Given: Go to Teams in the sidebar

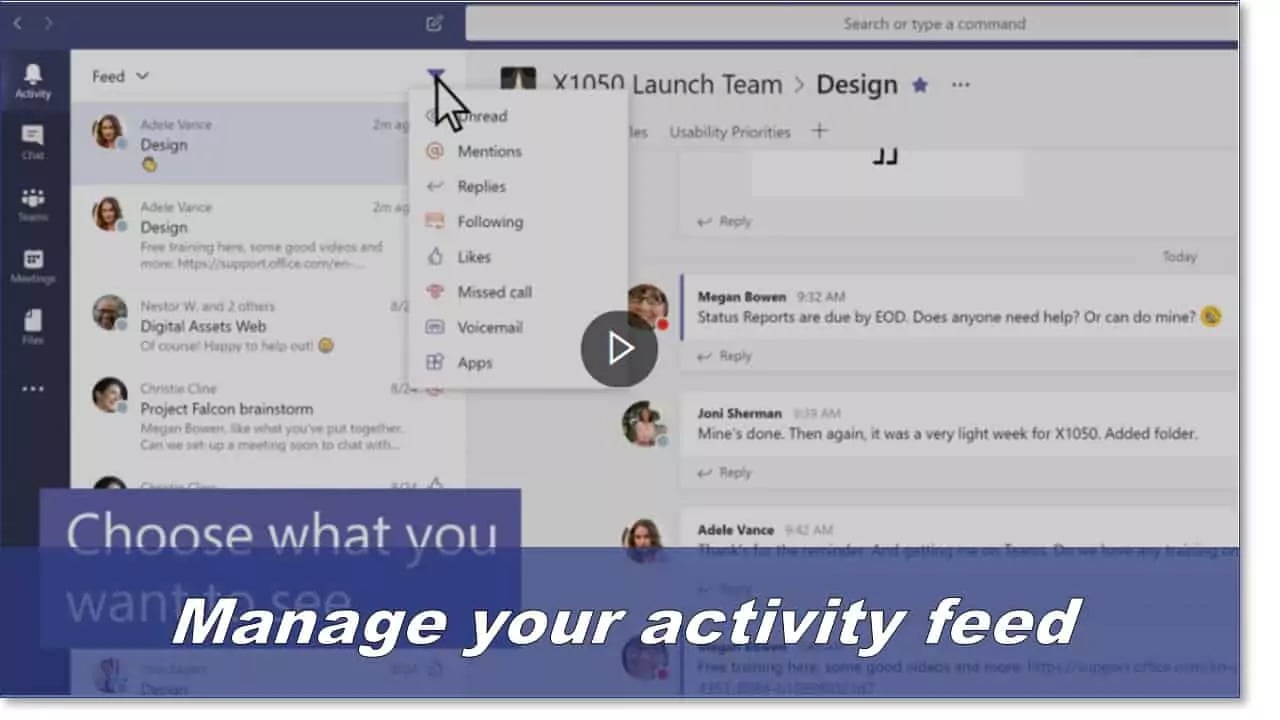Looking at the screenshot, I should [x=33, y=203].
